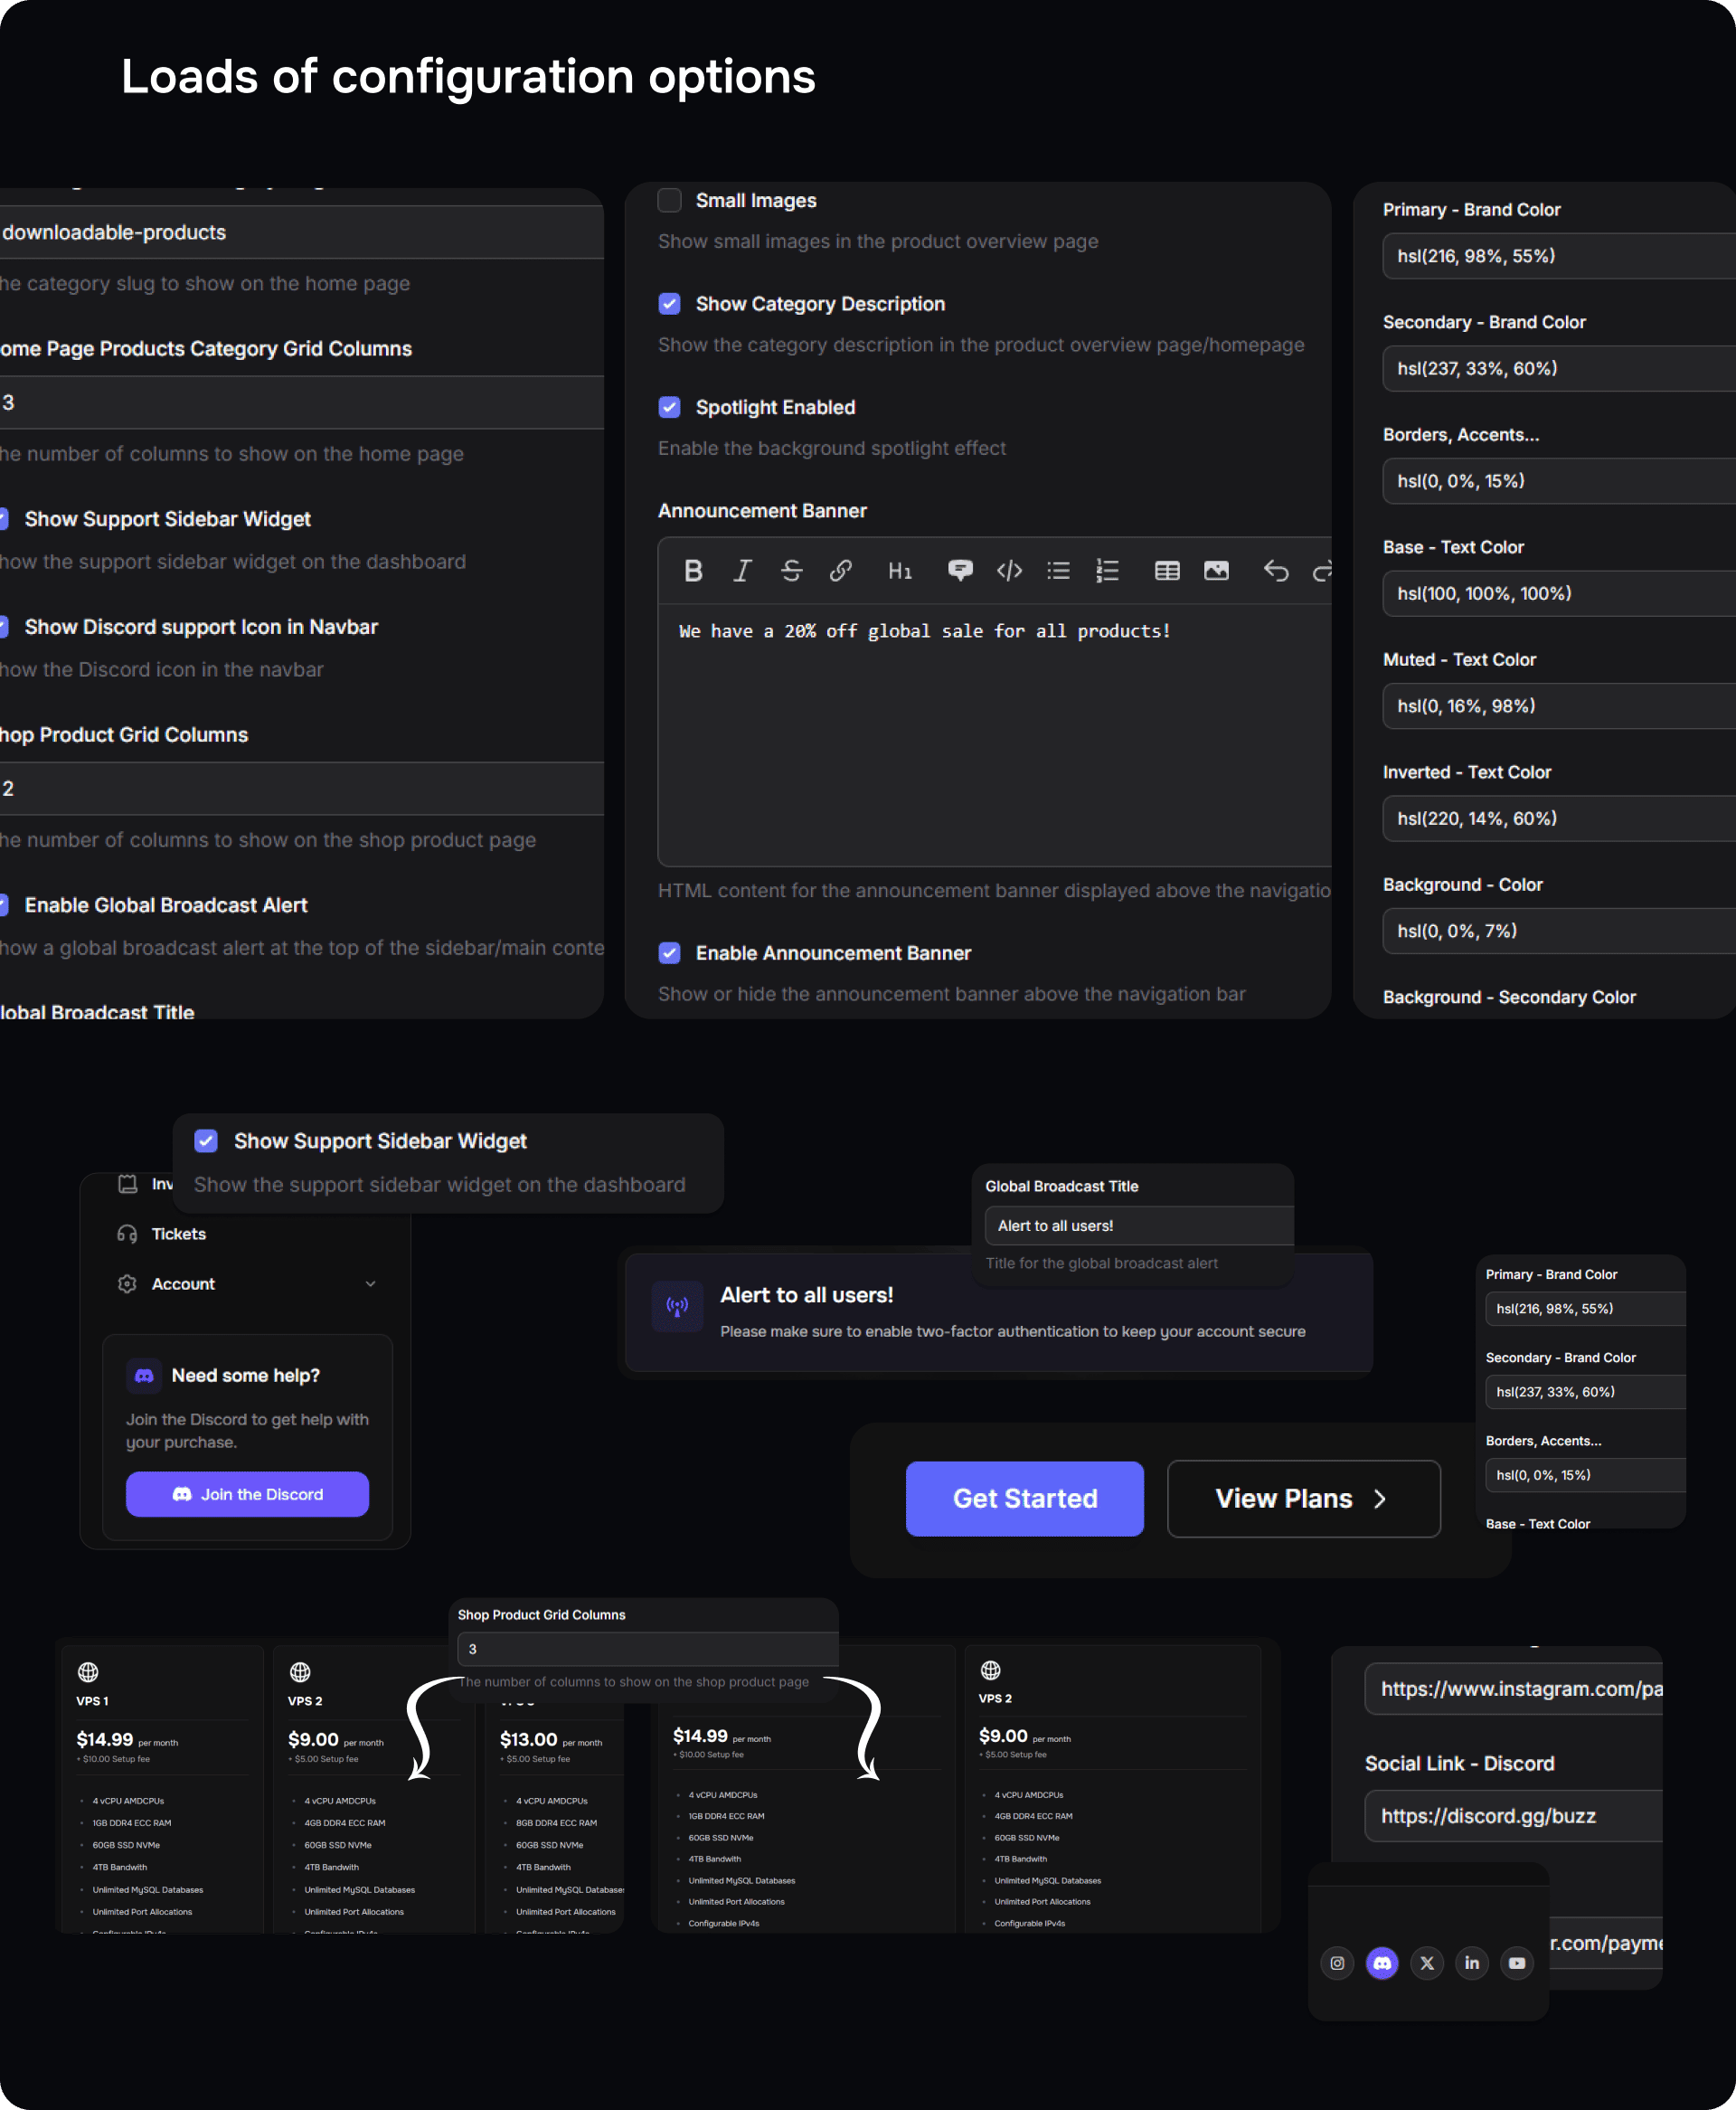Enable the Small Images checkbox
Viewport: 1736px width, 2110px height.
[x=670, y=201]
